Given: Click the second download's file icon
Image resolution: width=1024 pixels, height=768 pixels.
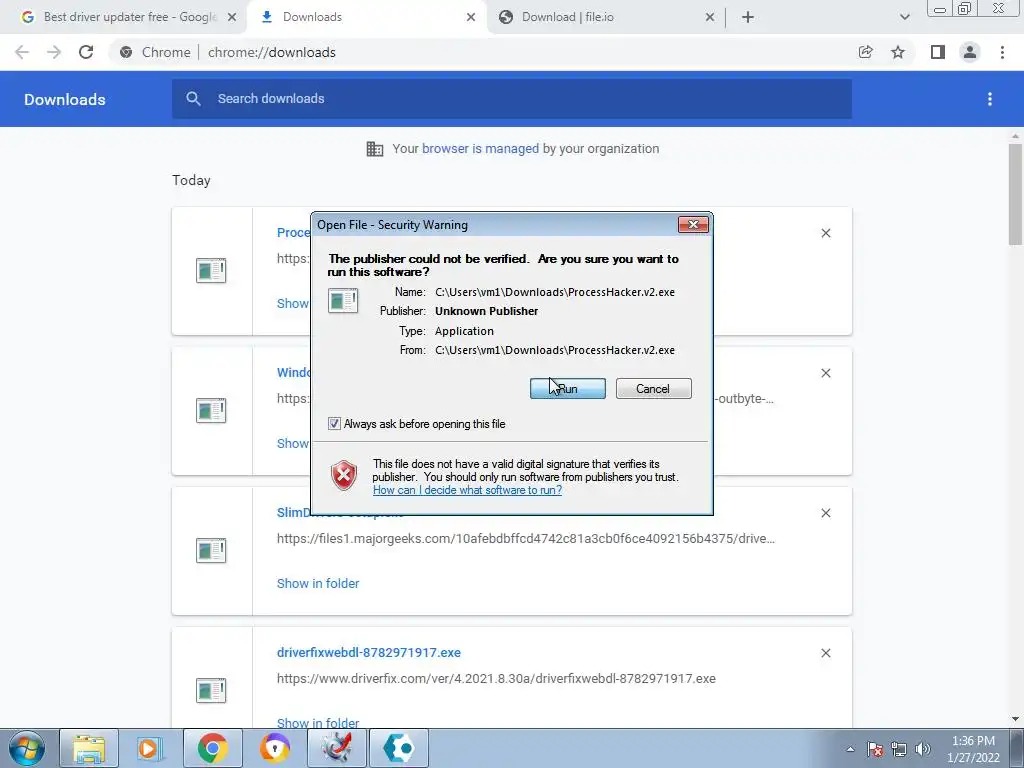Looking at the screenshot, I should pyautogui.click(x=211, y=411).
